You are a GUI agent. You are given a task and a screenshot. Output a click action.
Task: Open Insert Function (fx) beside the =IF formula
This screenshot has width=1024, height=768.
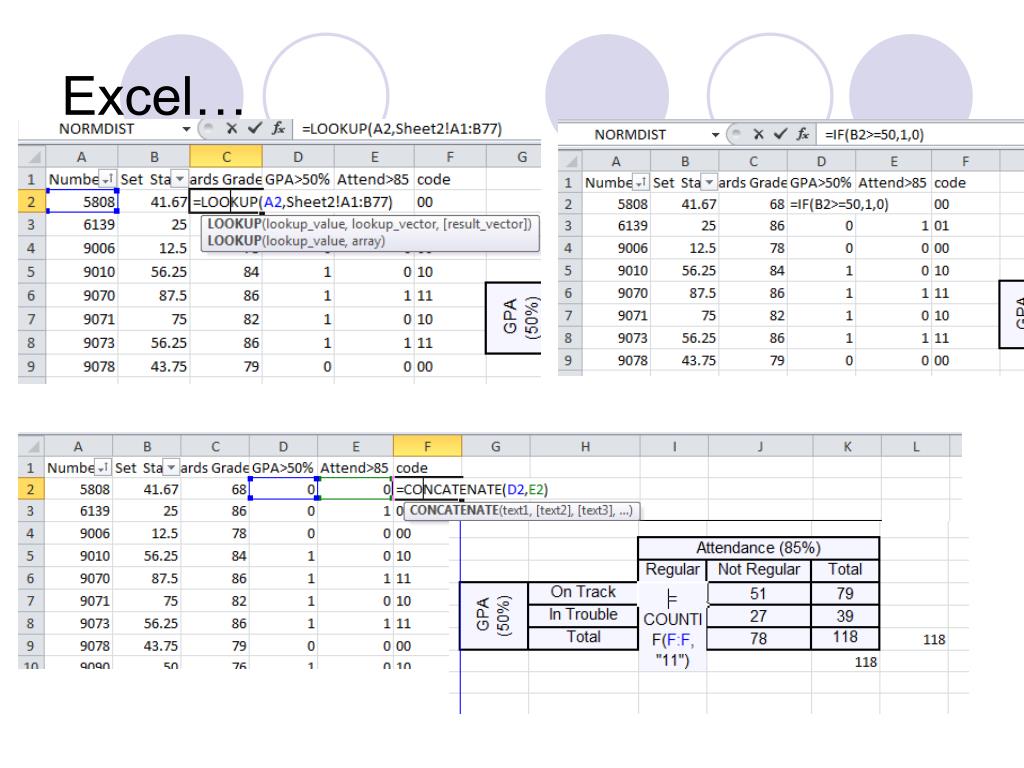click(803, 134)
